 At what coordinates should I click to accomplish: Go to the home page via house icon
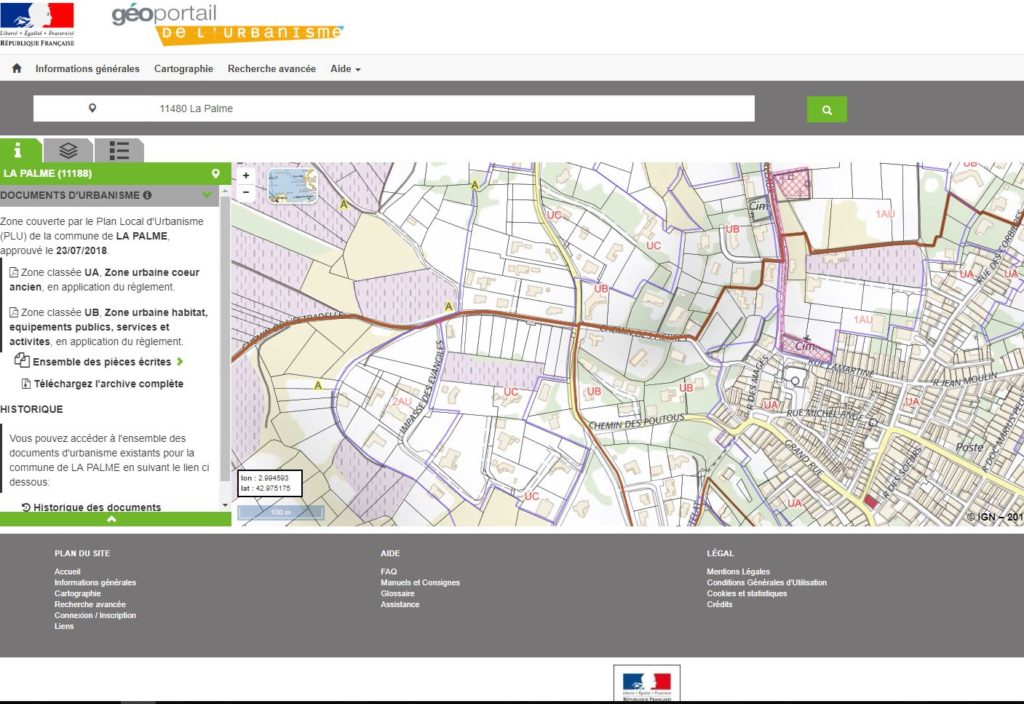(x=17, y=68)
